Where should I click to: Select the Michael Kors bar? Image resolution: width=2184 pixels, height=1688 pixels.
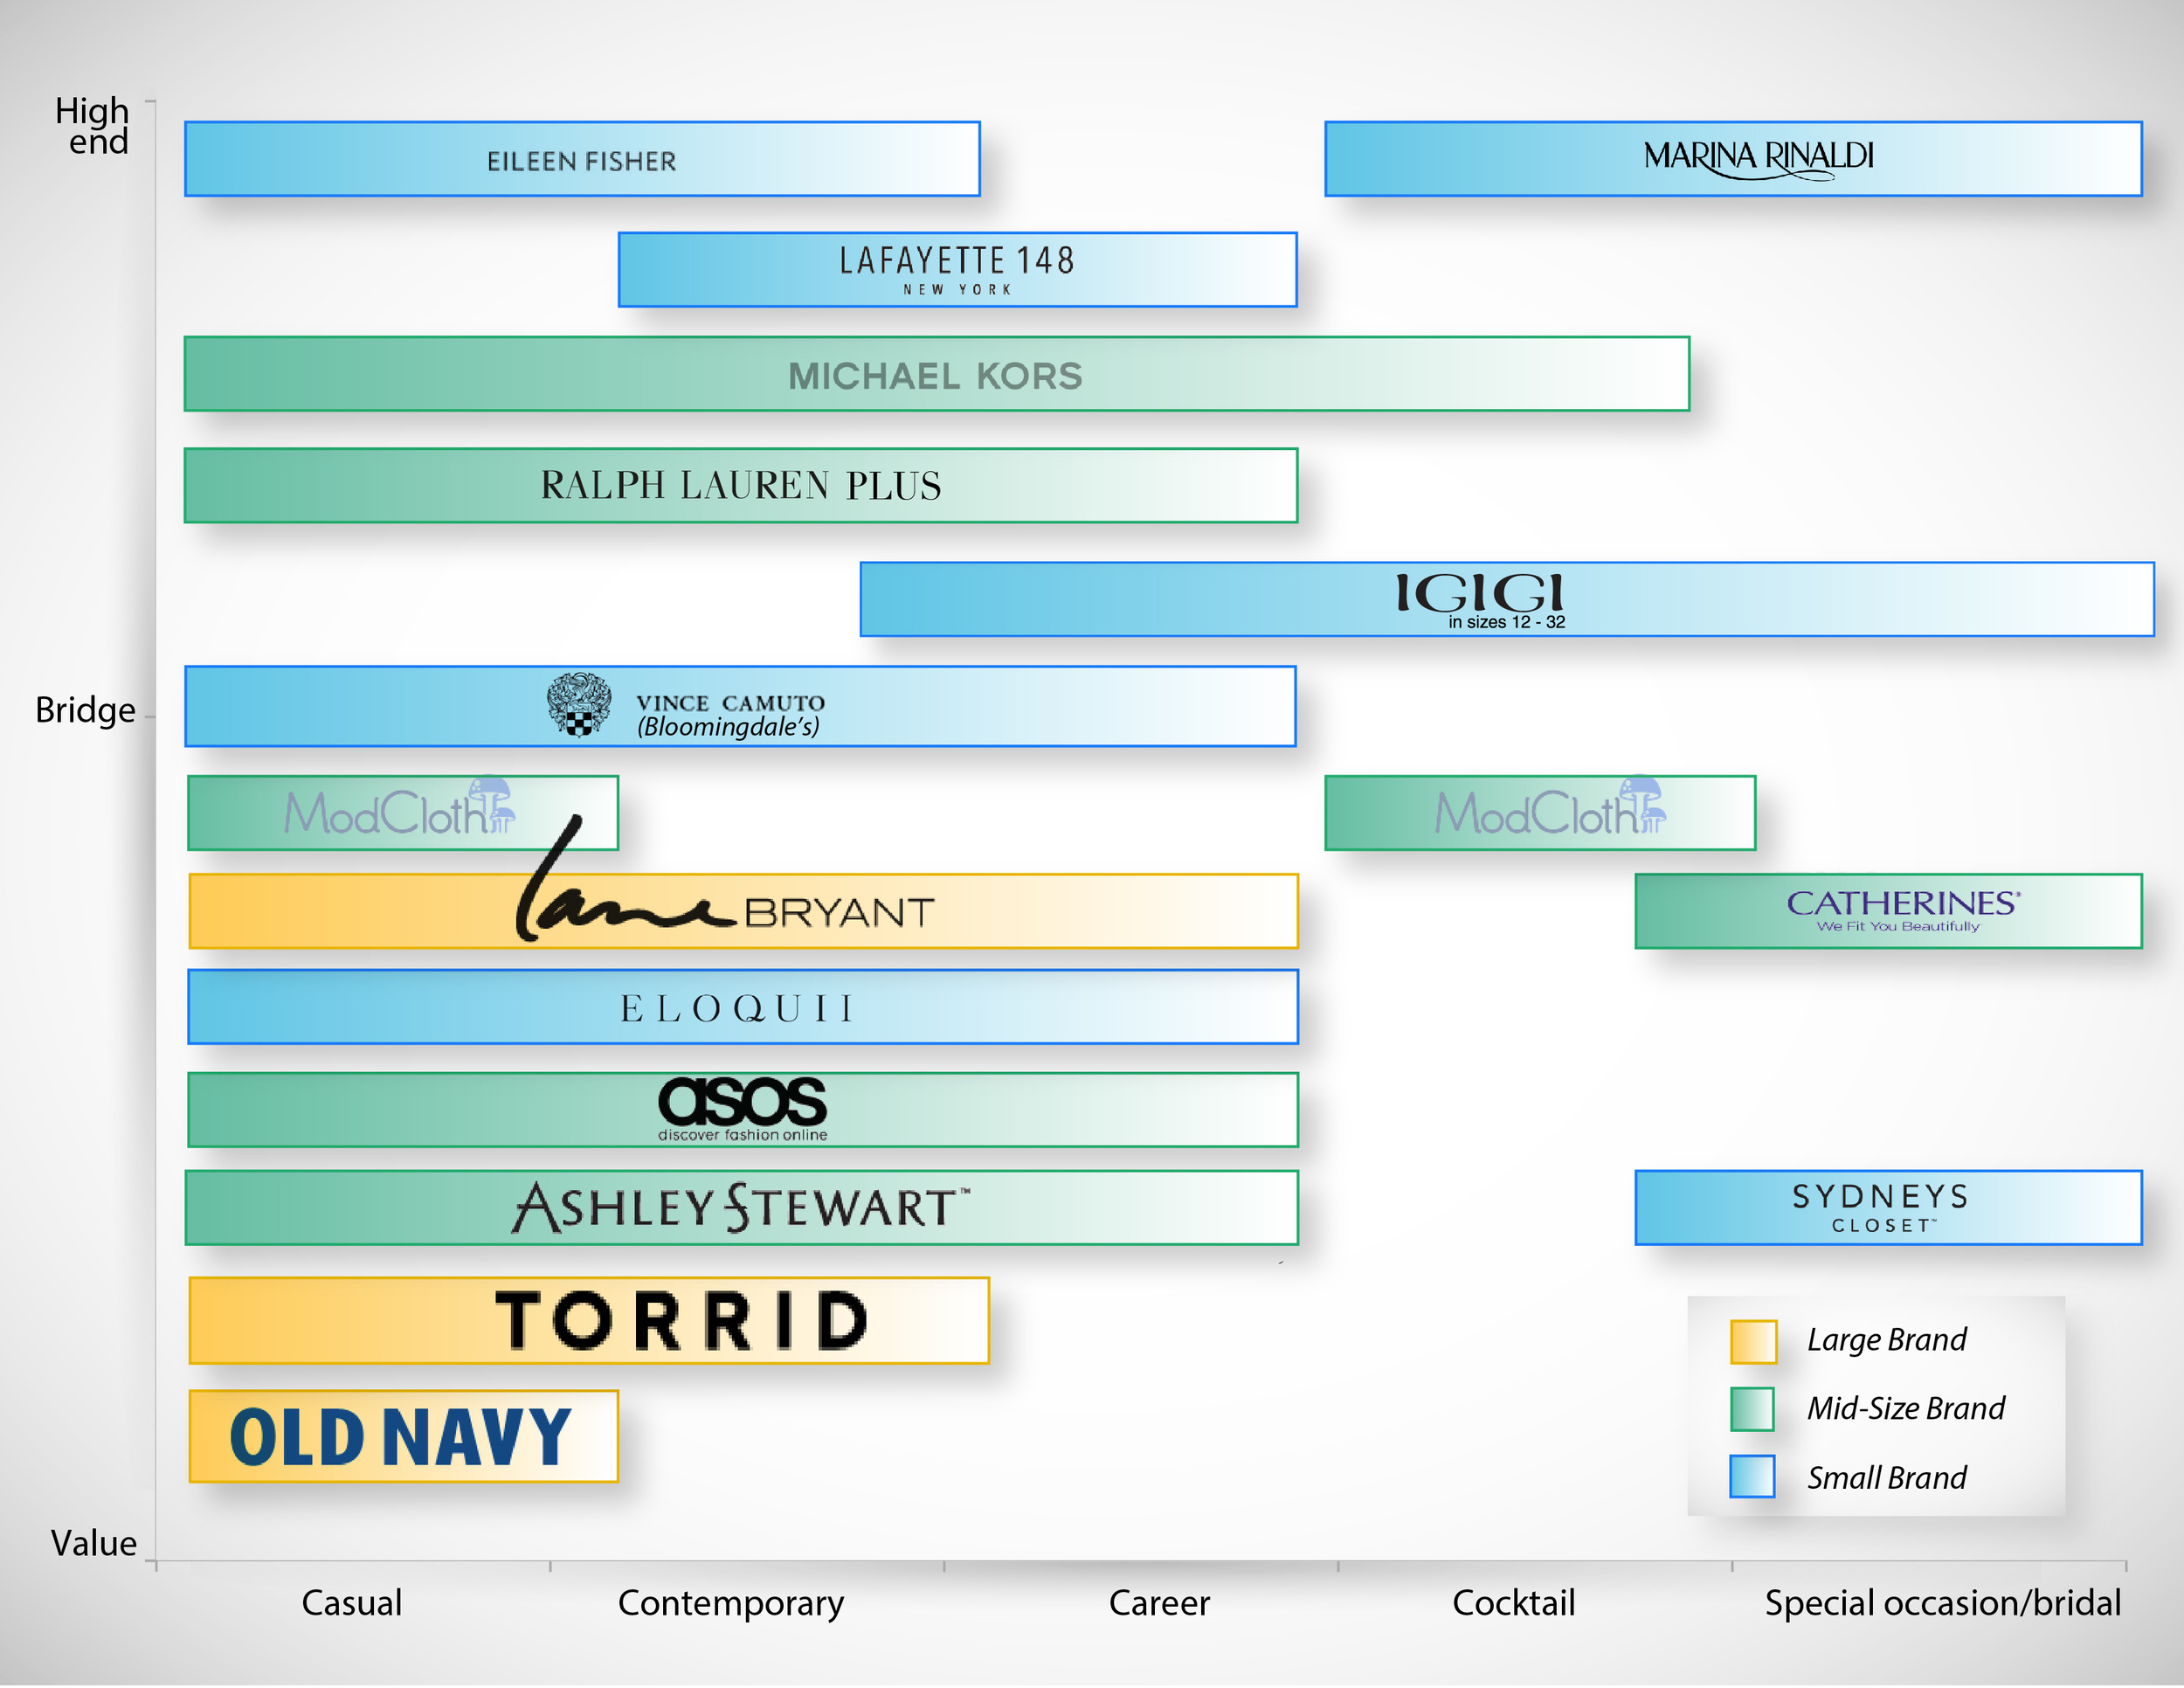click(x=937, y=374)
